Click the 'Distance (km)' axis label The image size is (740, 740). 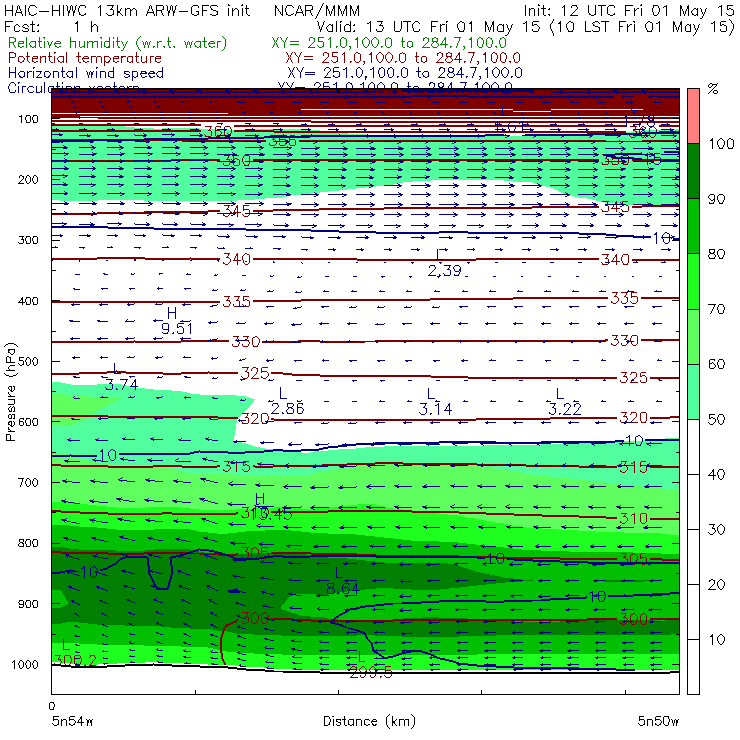click(x=369, y=721)
